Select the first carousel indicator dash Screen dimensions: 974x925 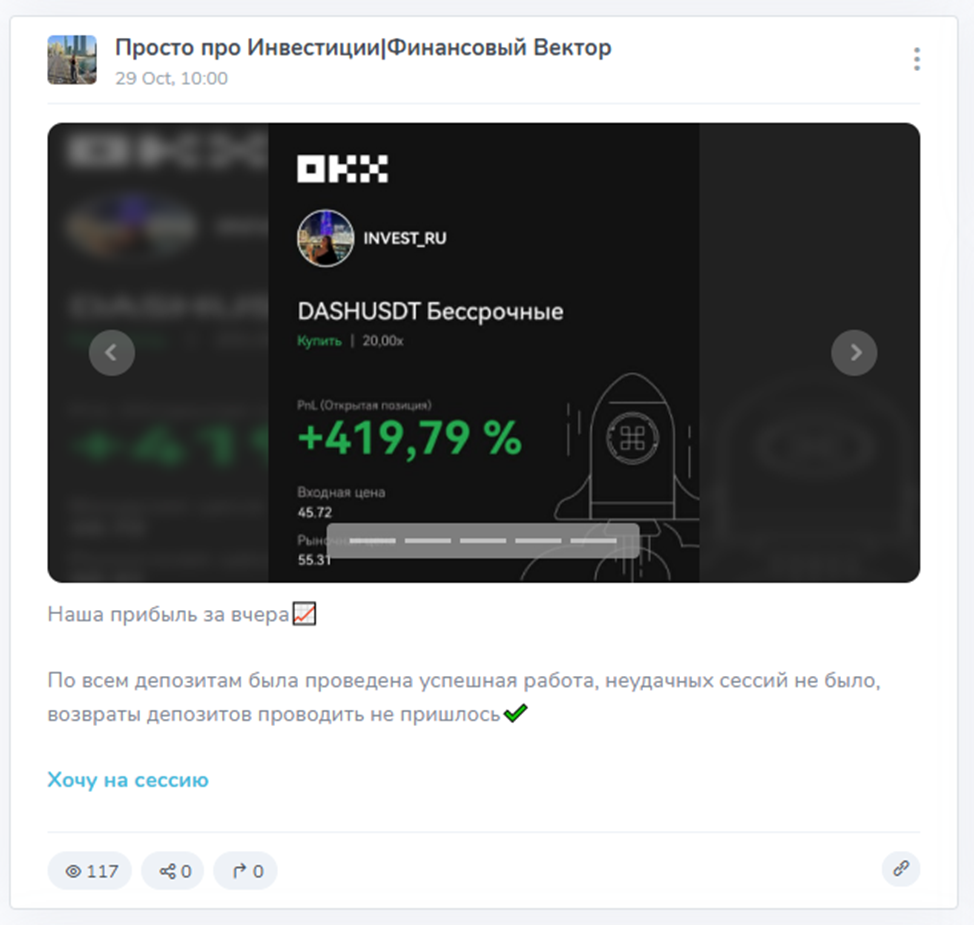coord(372,540)
